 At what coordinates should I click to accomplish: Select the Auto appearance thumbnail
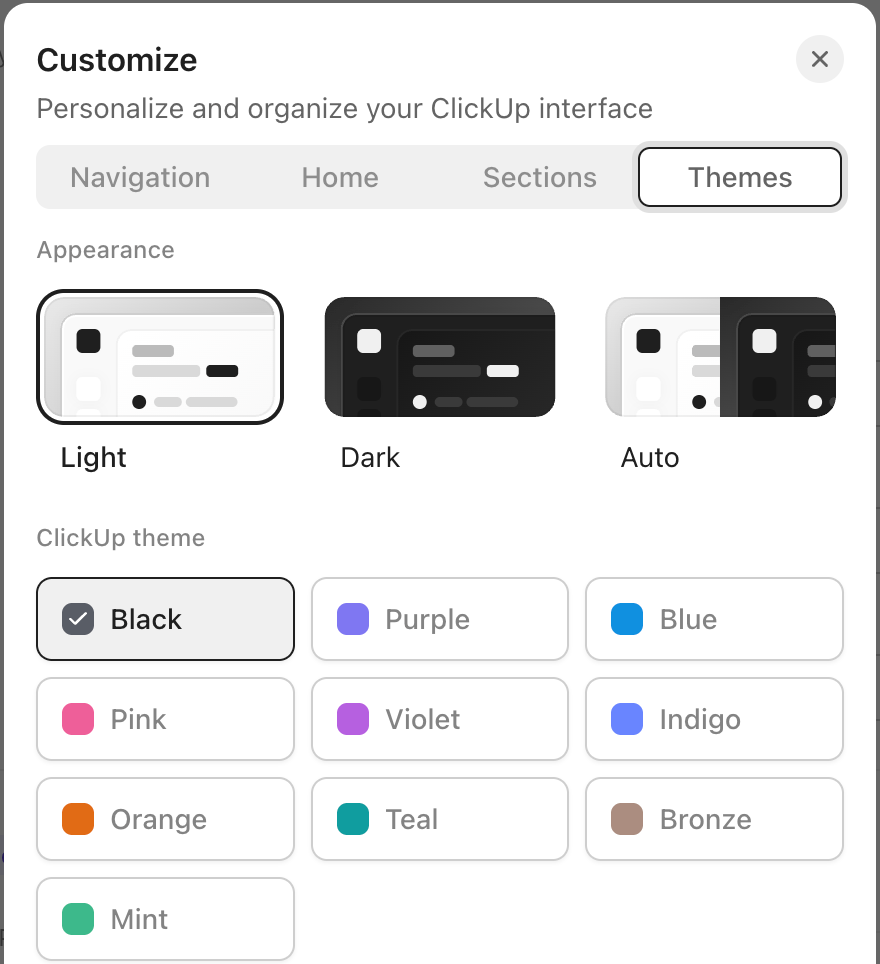(720, 357)
